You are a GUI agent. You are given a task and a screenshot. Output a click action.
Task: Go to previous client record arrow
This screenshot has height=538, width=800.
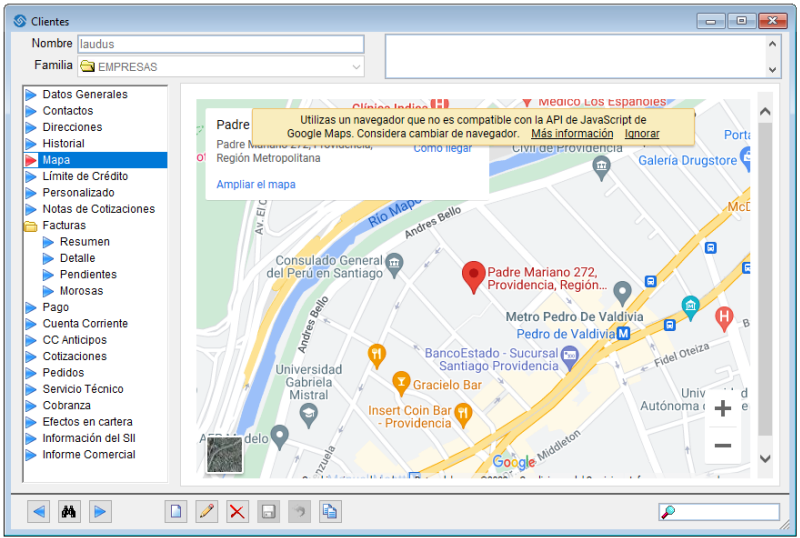click(x=39, y=511)
